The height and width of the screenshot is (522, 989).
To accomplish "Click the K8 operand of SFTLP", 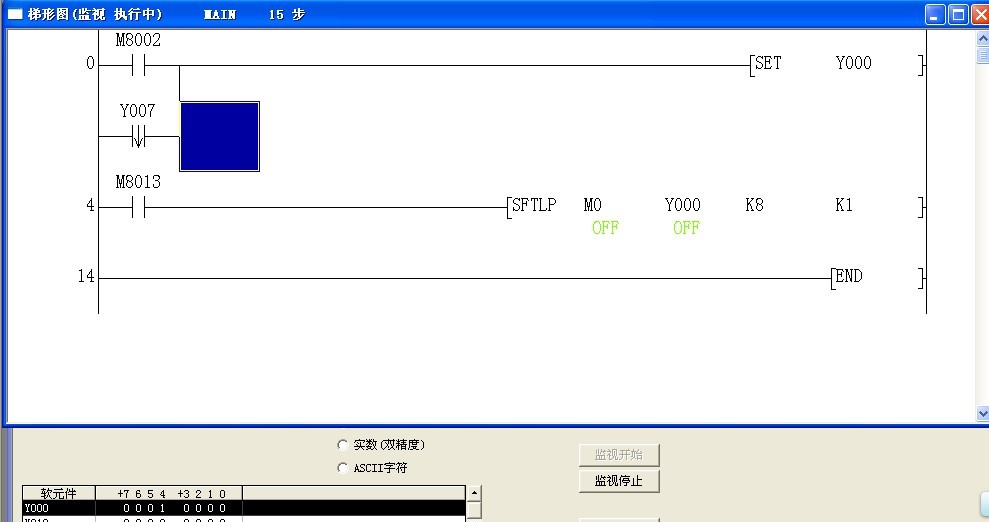I will [754, 206].
